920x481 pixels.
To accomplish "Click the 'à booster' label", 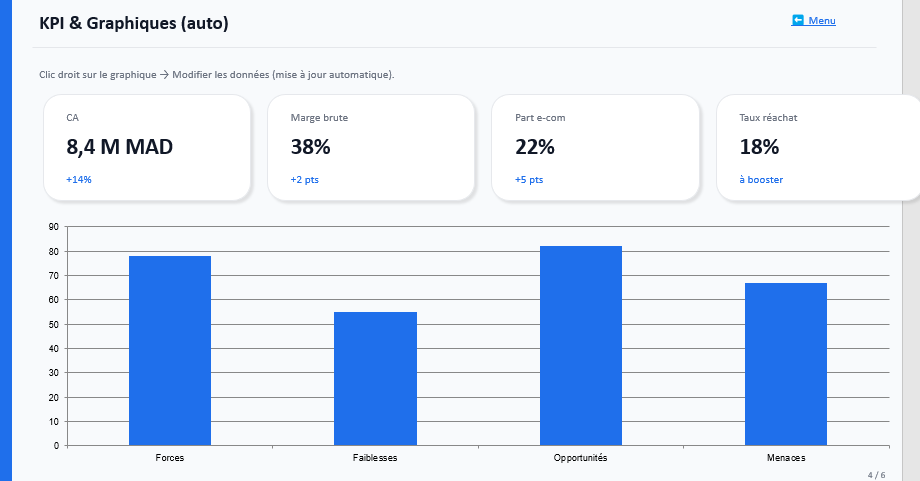I will [x=761, y=180].
